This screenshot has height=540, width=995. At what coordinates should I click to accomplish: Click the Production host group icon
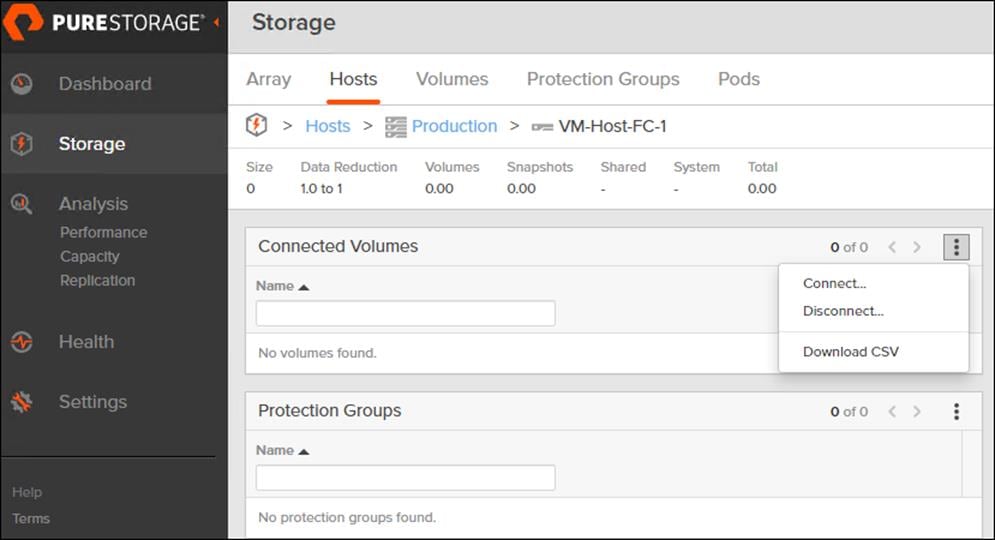[x=395, y=127]
